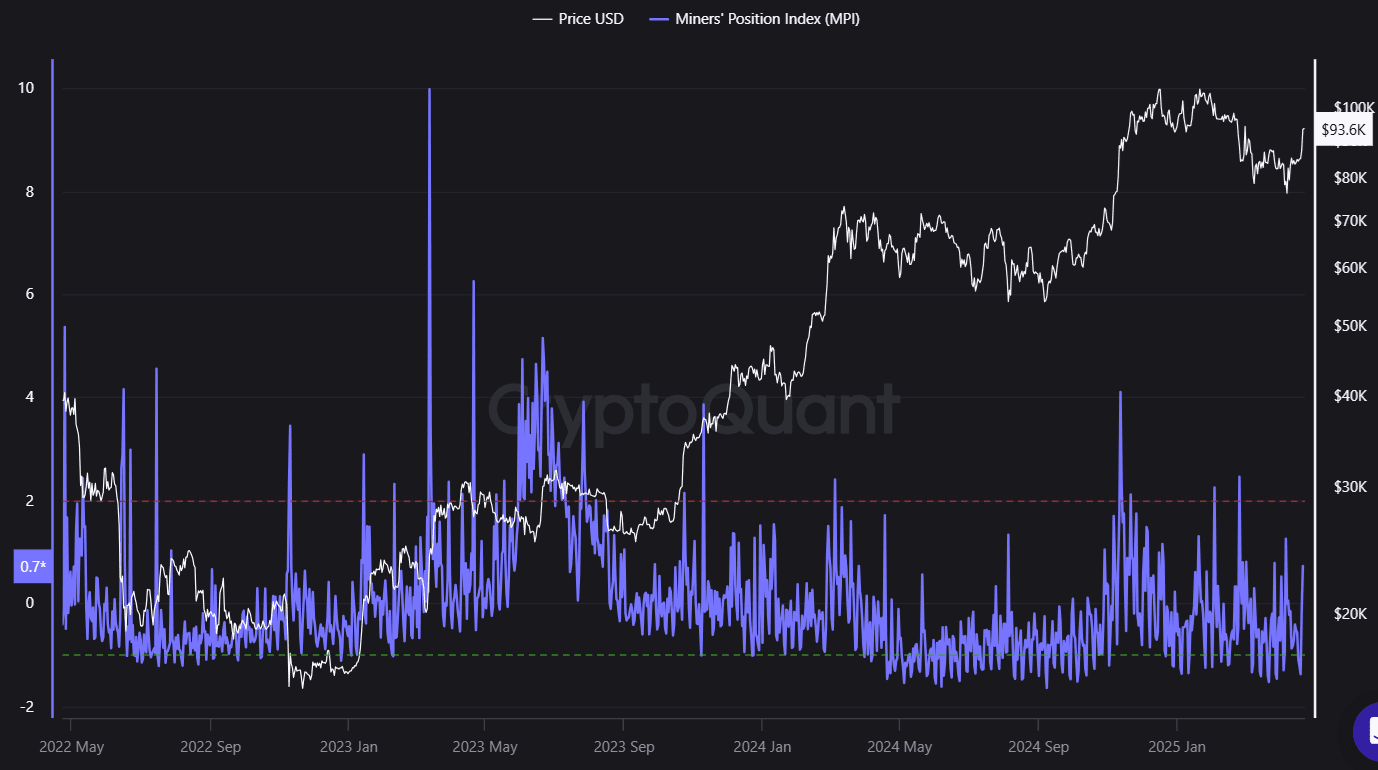Select the 2022 May x-axis label

(x=71, y=747)
